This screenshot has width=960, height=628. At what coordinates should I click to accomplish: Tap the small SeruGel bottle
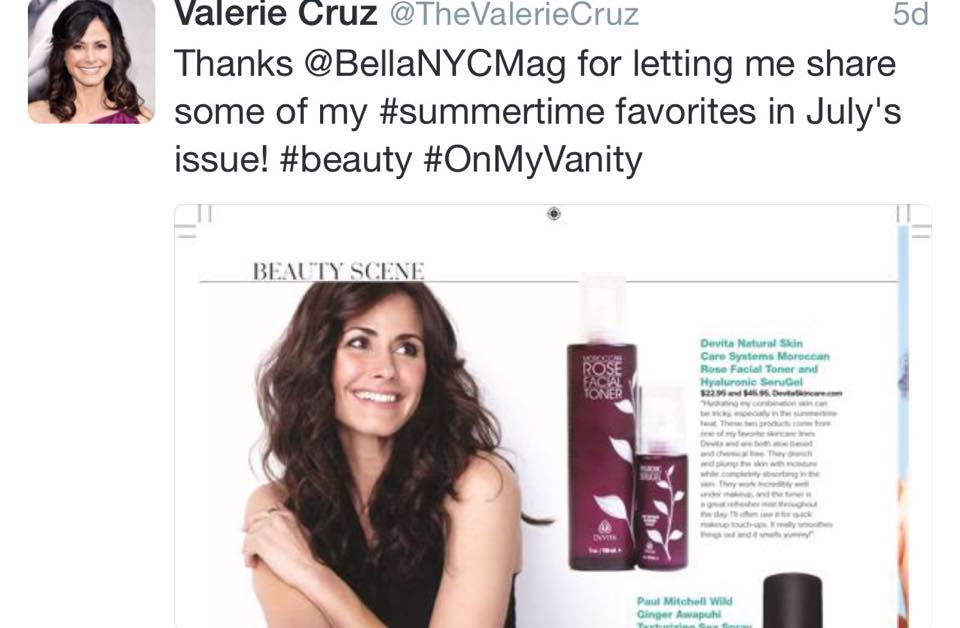[x=662, y=479]
